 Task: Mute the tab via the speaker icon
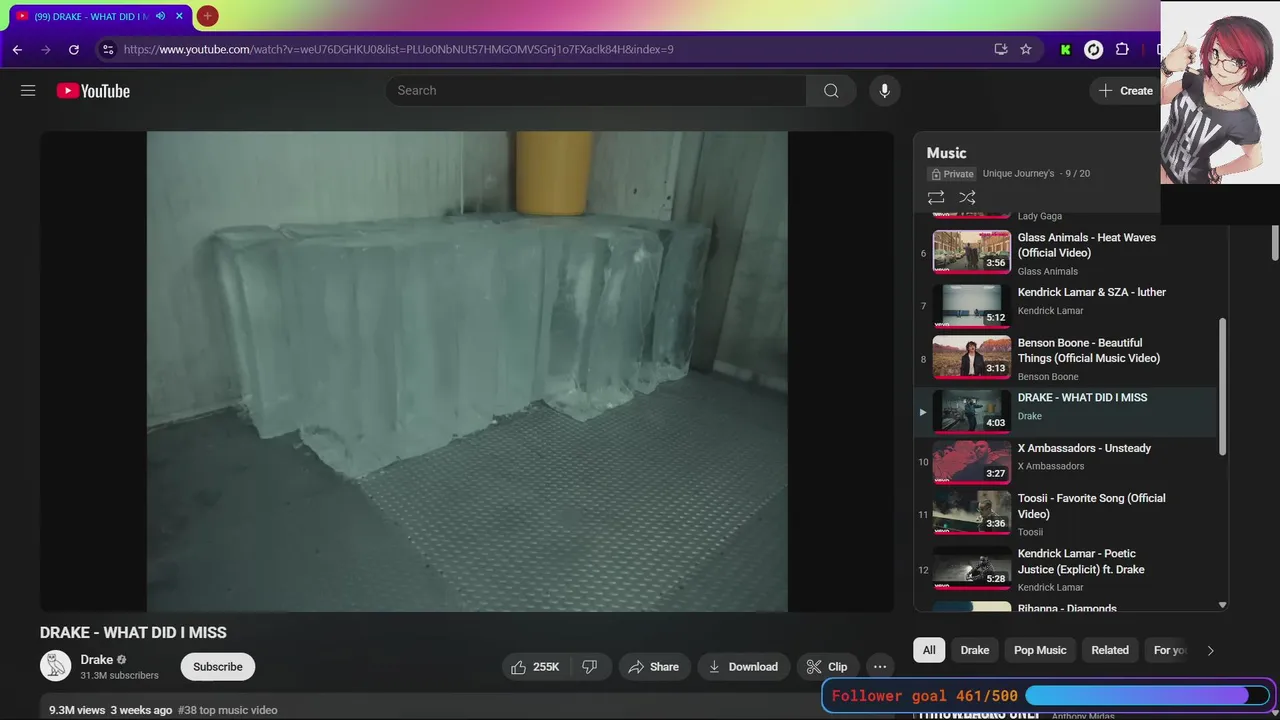[x=160, y=16]
